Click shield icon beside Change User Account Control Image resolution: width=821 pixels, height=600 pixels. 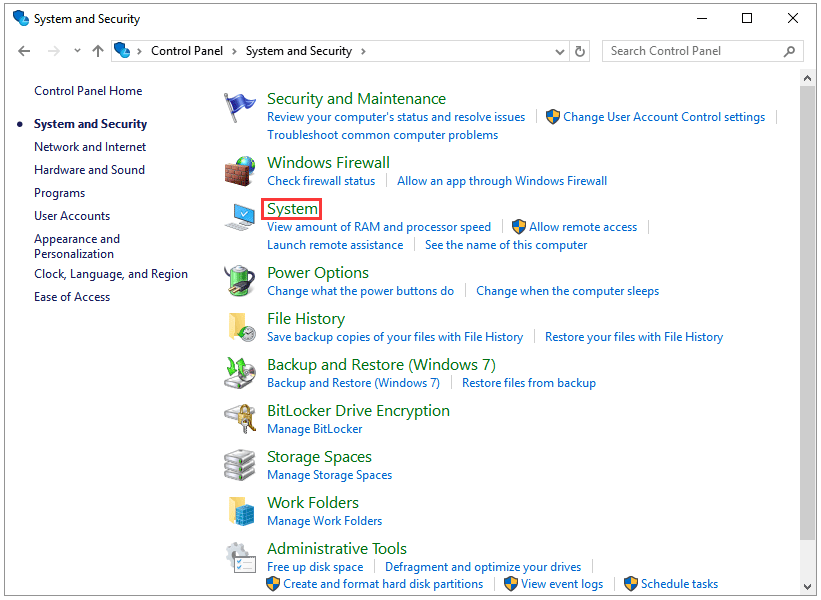(x=553, y=117)
